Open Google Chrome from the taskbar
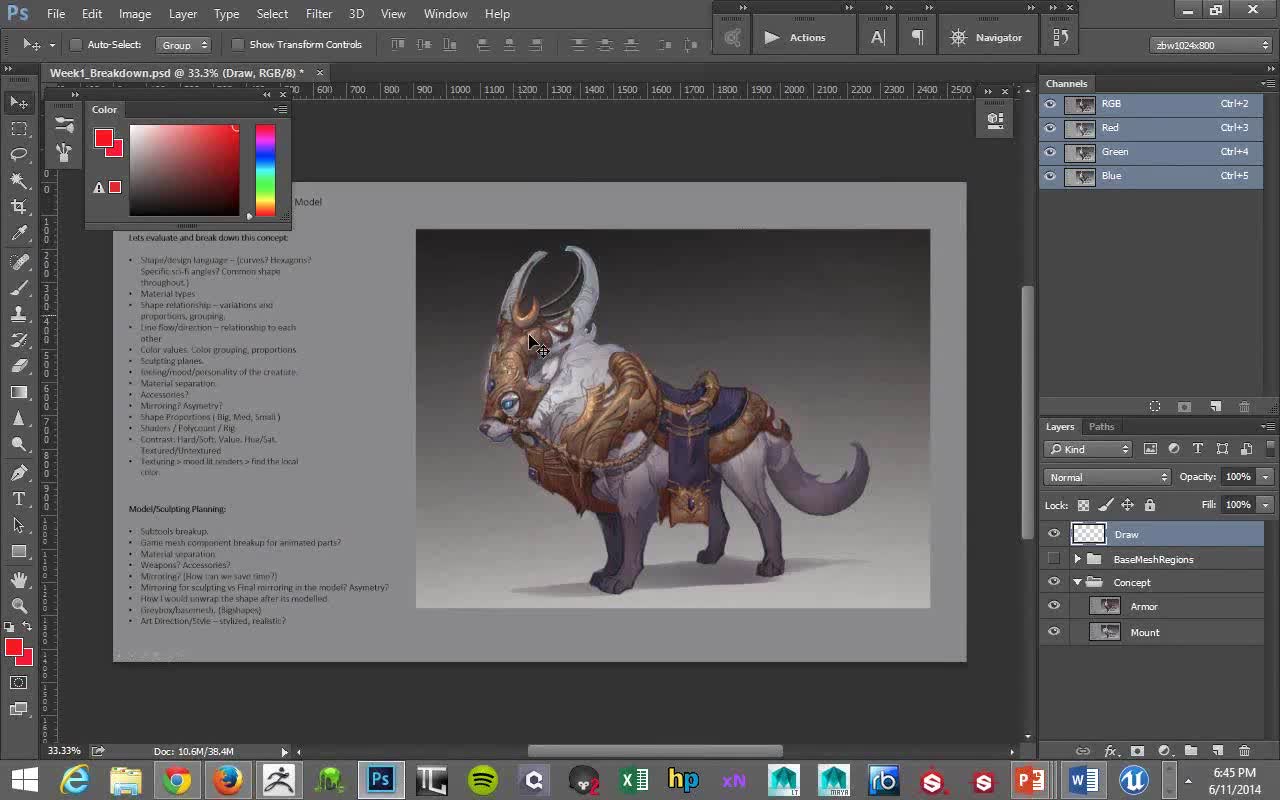 point(177,779)
